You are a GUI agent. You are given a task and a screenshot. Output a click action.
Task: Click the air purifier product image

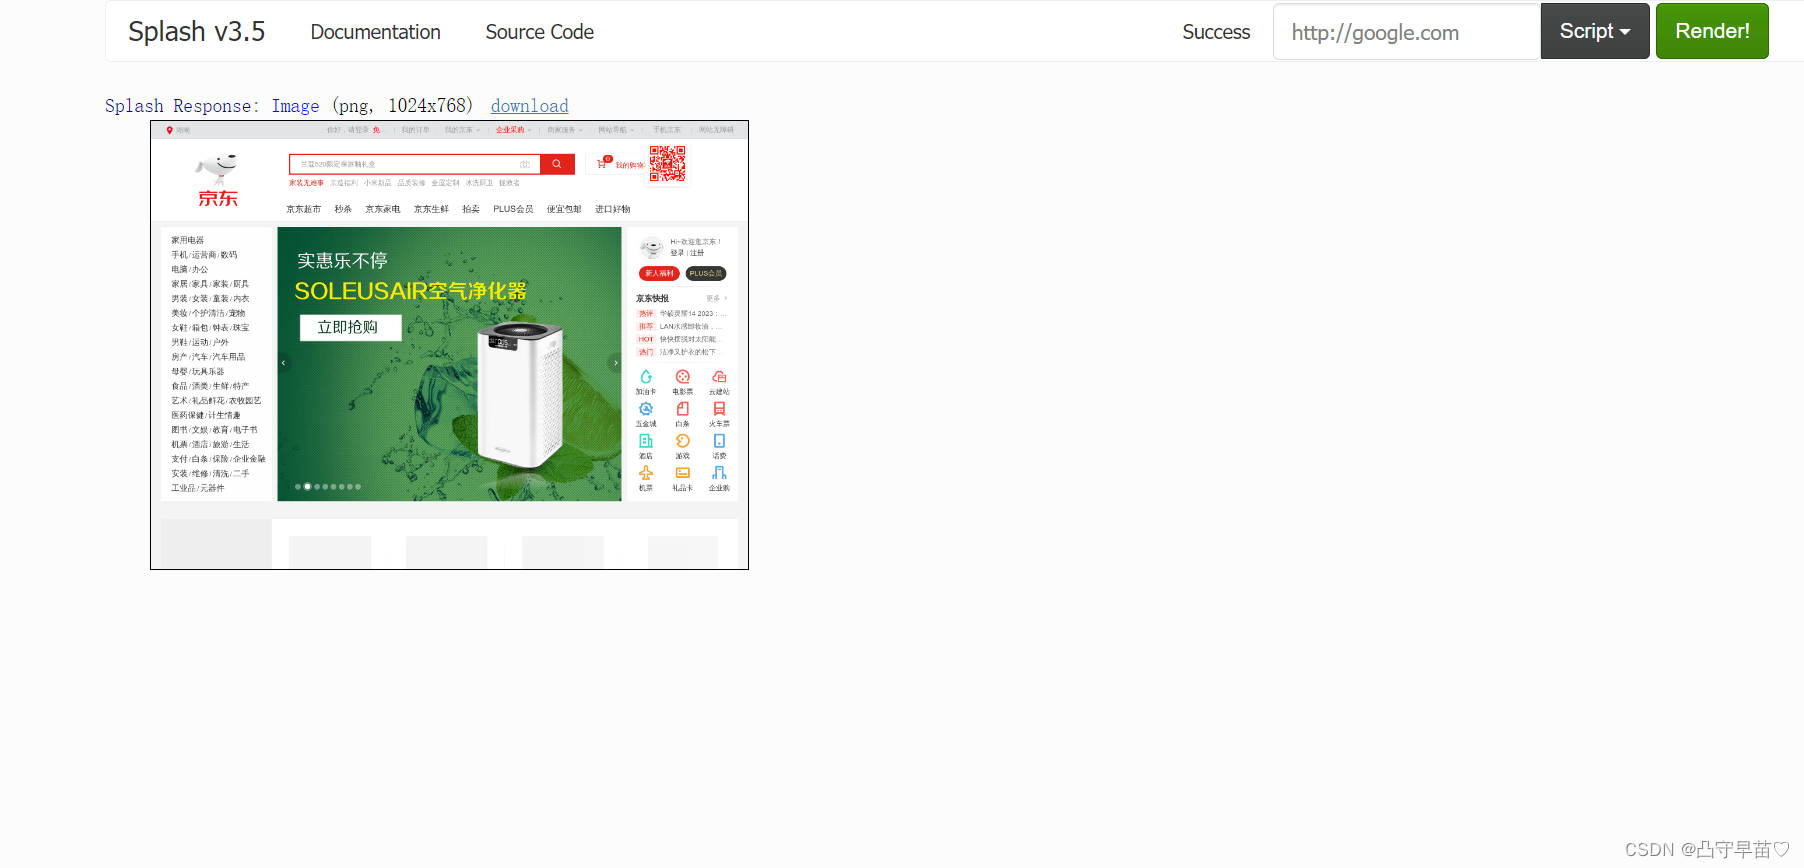520,395
